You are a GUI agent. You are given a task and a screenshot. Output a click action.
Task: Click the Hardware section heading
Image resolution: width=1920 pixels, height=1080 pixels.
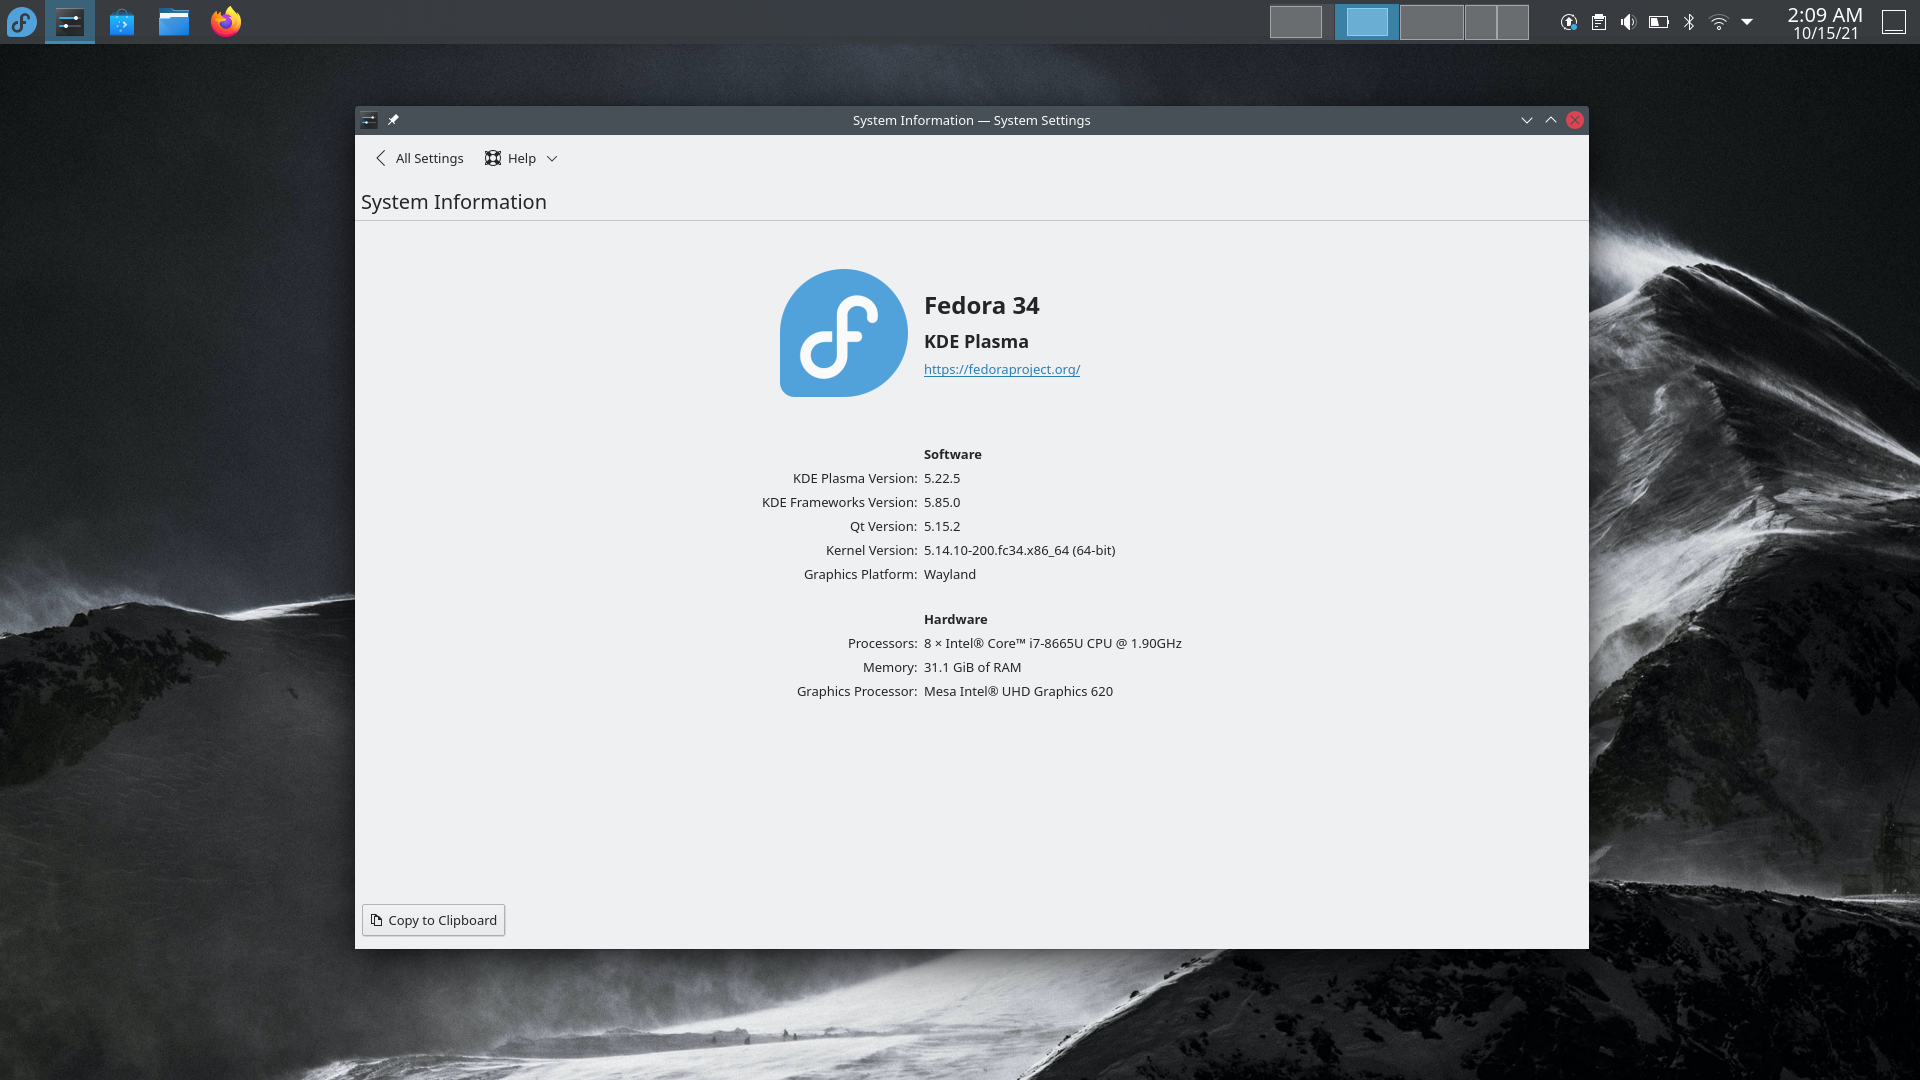pos(956,619)
